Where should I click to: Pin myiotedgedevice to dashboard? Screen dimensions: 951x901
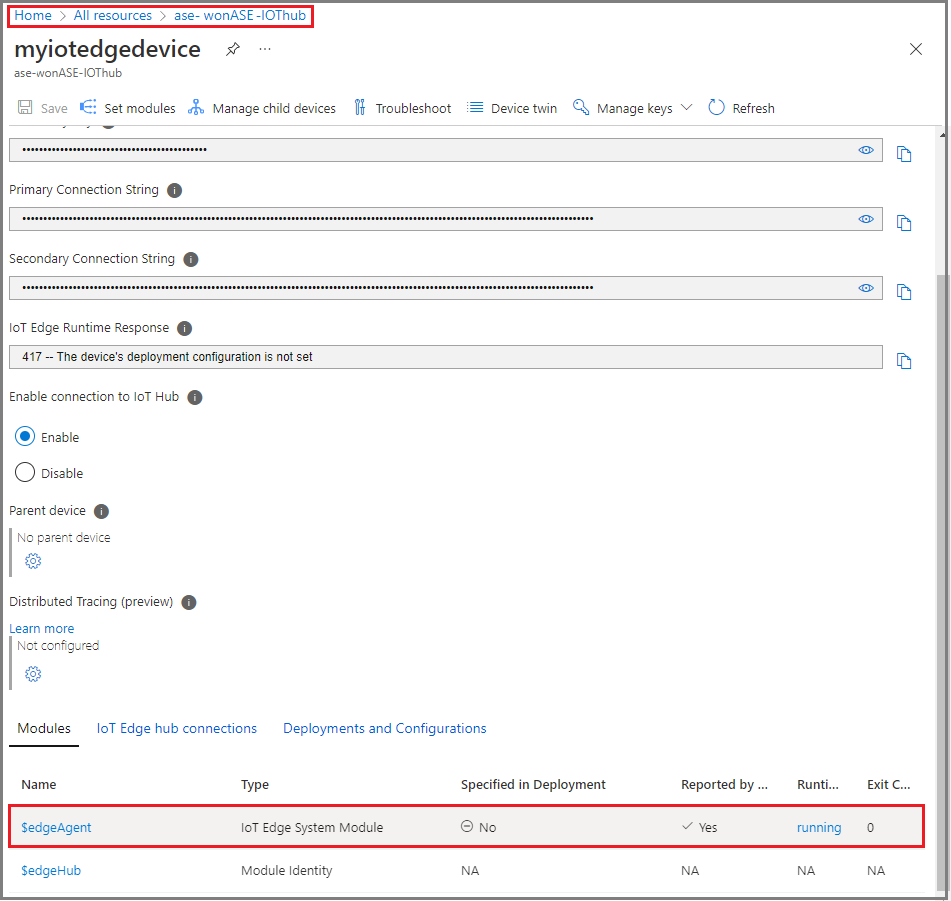click(x=233, y=49)
